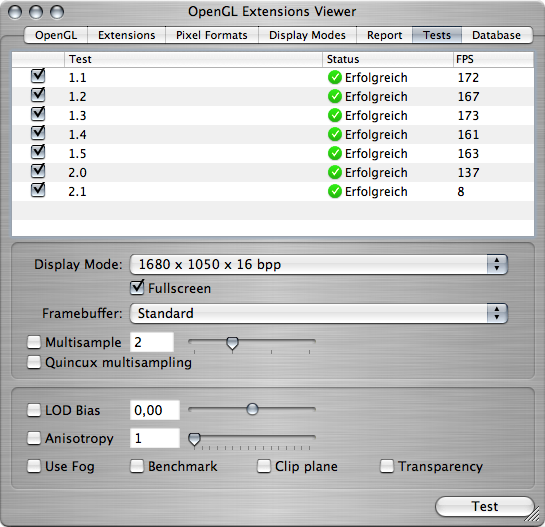Click the LOD Bias slider knob
Viewport: 545px width, 527px height.
click(252, 409)
